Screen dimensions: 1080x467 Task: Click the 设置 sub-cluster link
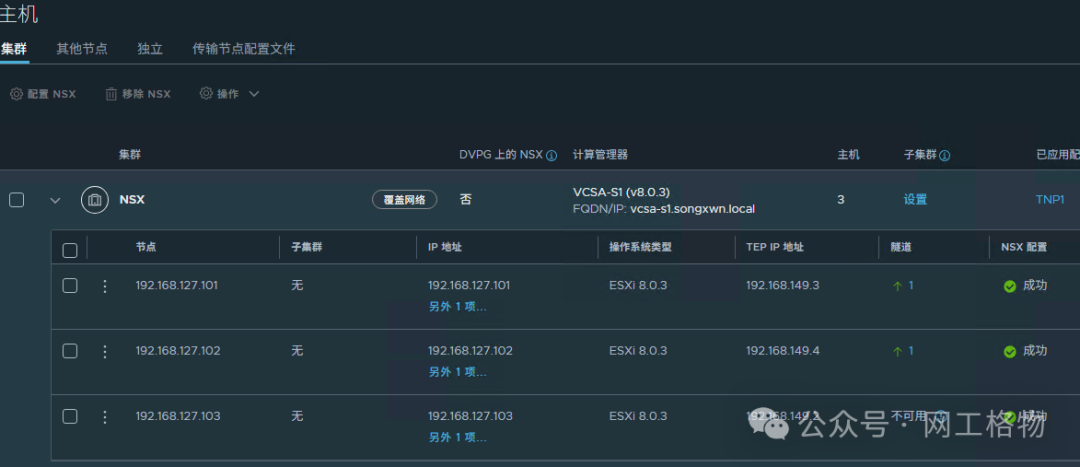point(915,200)
